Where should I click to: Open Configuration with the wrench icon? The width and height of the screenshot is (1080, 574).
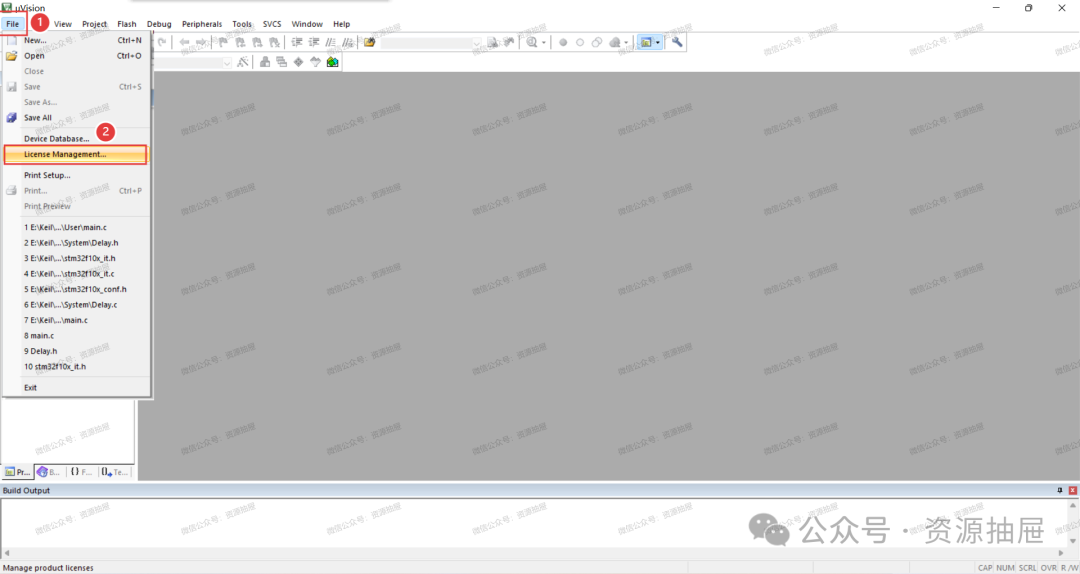[x=677, y=43]
